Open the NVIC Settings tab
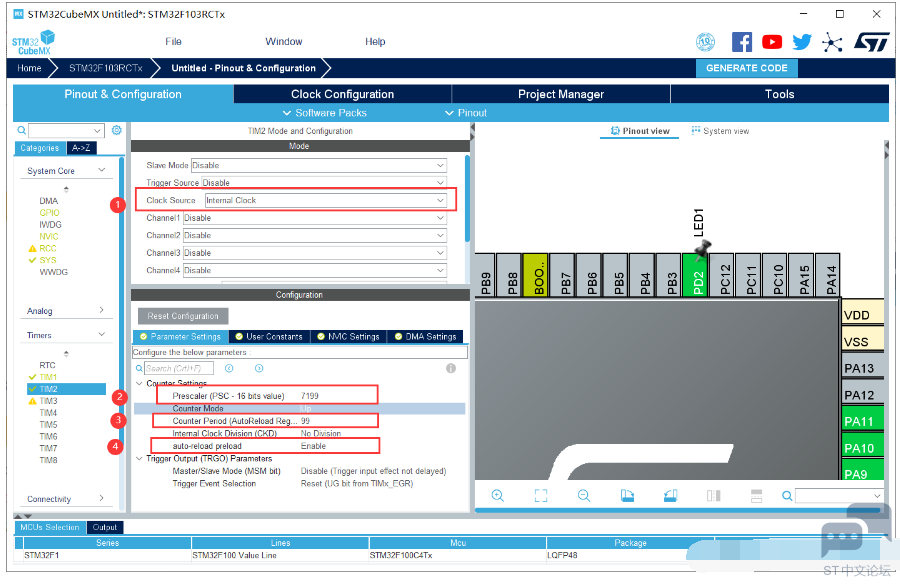The height and width of the screenshot is (586, 900). click(348, 336)
